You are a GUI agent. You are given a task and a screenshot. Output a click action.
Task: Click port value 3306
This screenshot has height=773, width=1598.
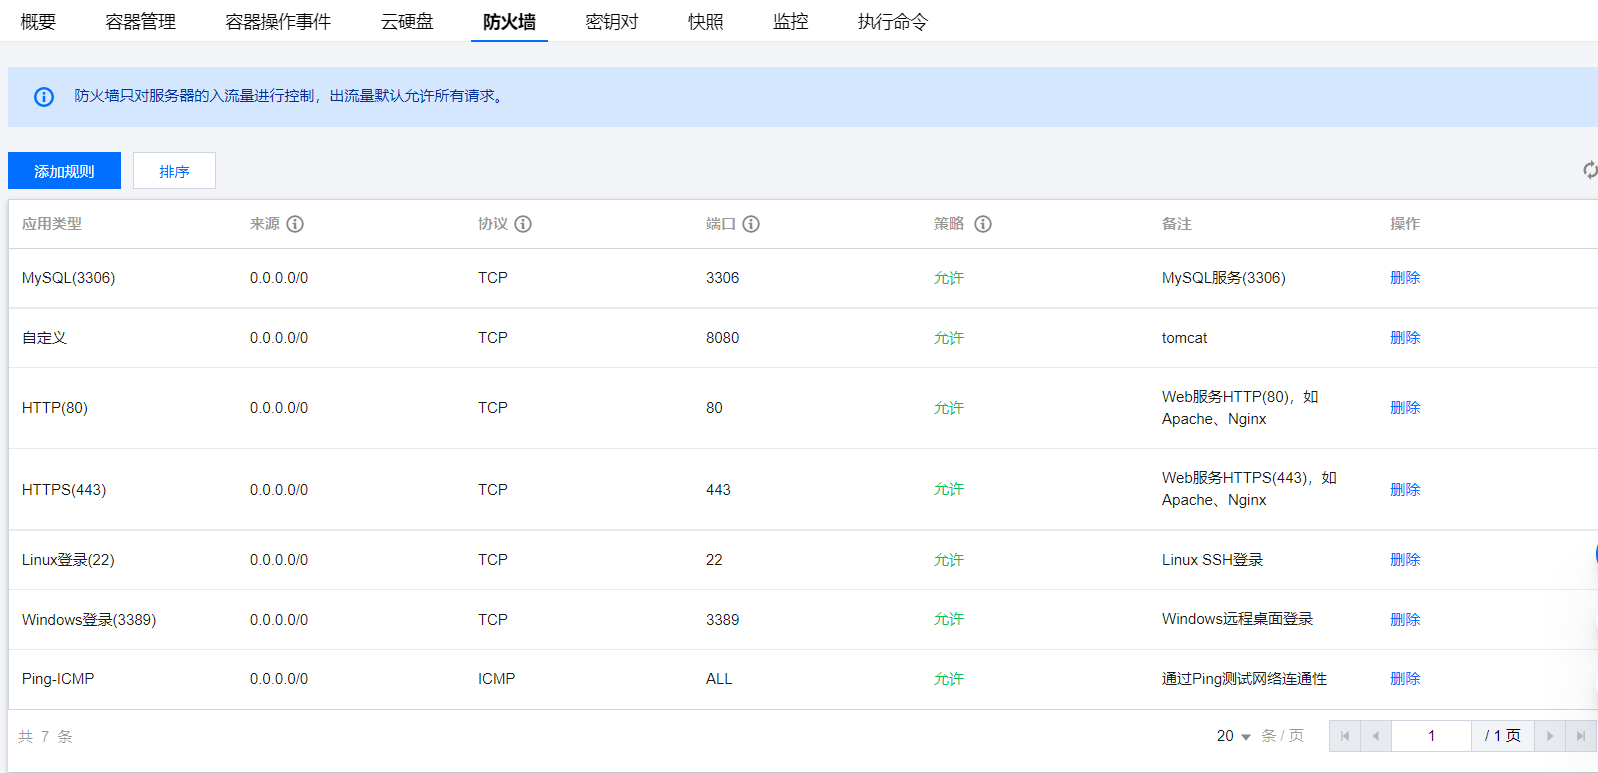pos(722,278)
